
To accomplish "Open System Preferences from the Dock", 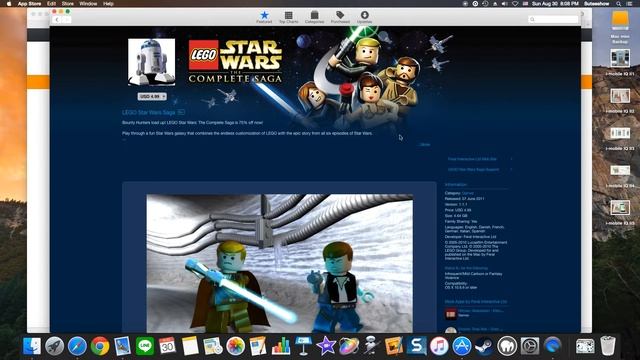I will tap(530, 346).
